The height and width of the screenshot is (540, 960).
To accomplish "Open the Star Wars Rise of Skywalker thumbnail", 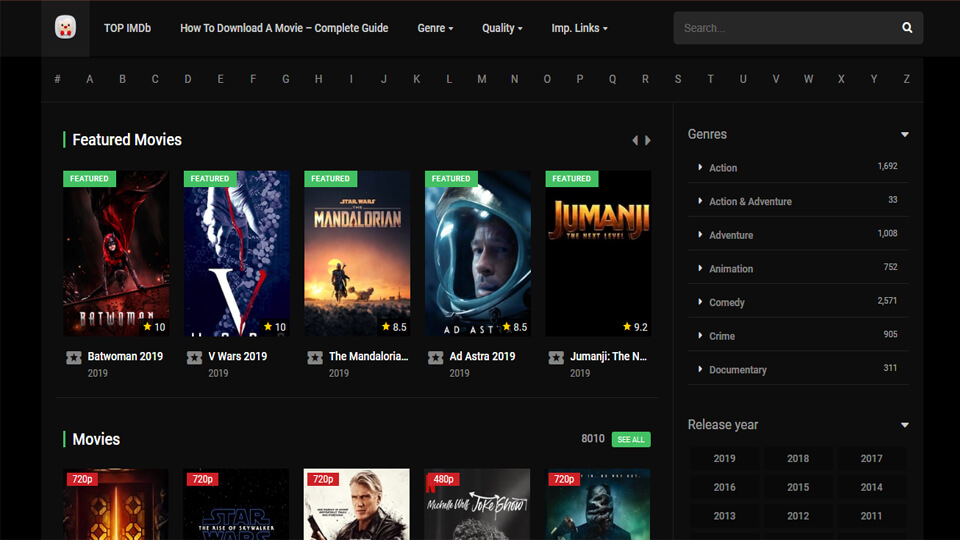I will point(236,504).
